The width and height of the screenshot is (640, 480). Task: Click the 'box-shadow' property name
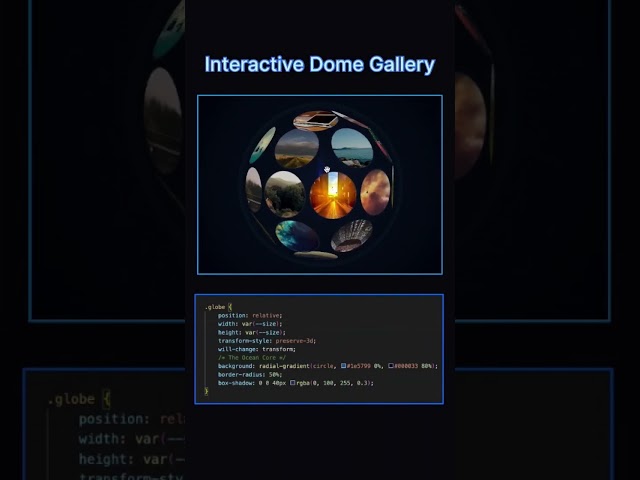coord(235,383)
